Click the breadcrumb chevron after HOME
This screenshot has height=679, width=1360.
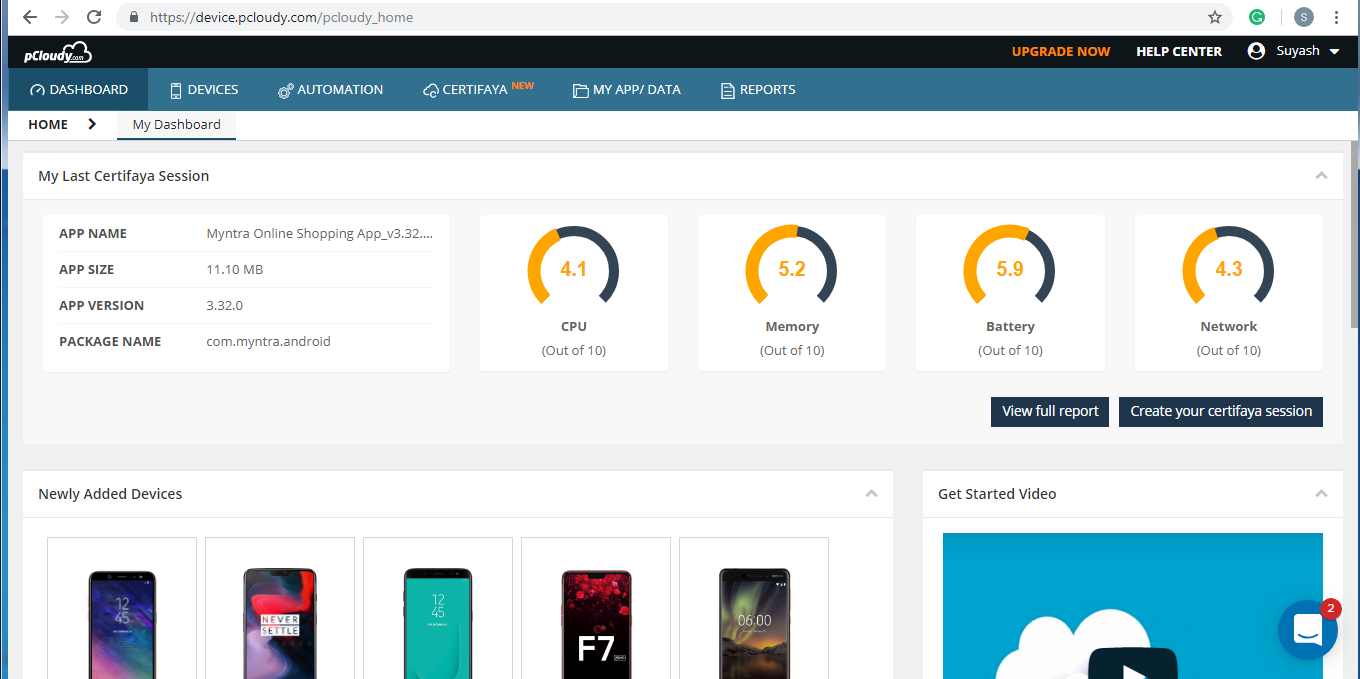(92, 124)
